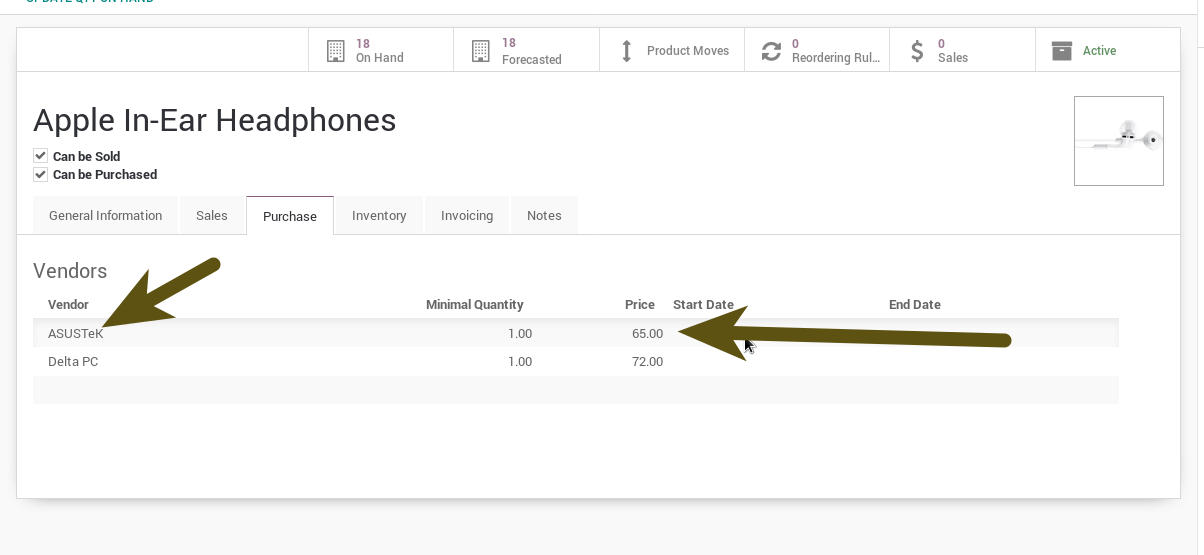Click the On Hand building icon
This screenshot has width=1204, height=555.
point(335,51)
